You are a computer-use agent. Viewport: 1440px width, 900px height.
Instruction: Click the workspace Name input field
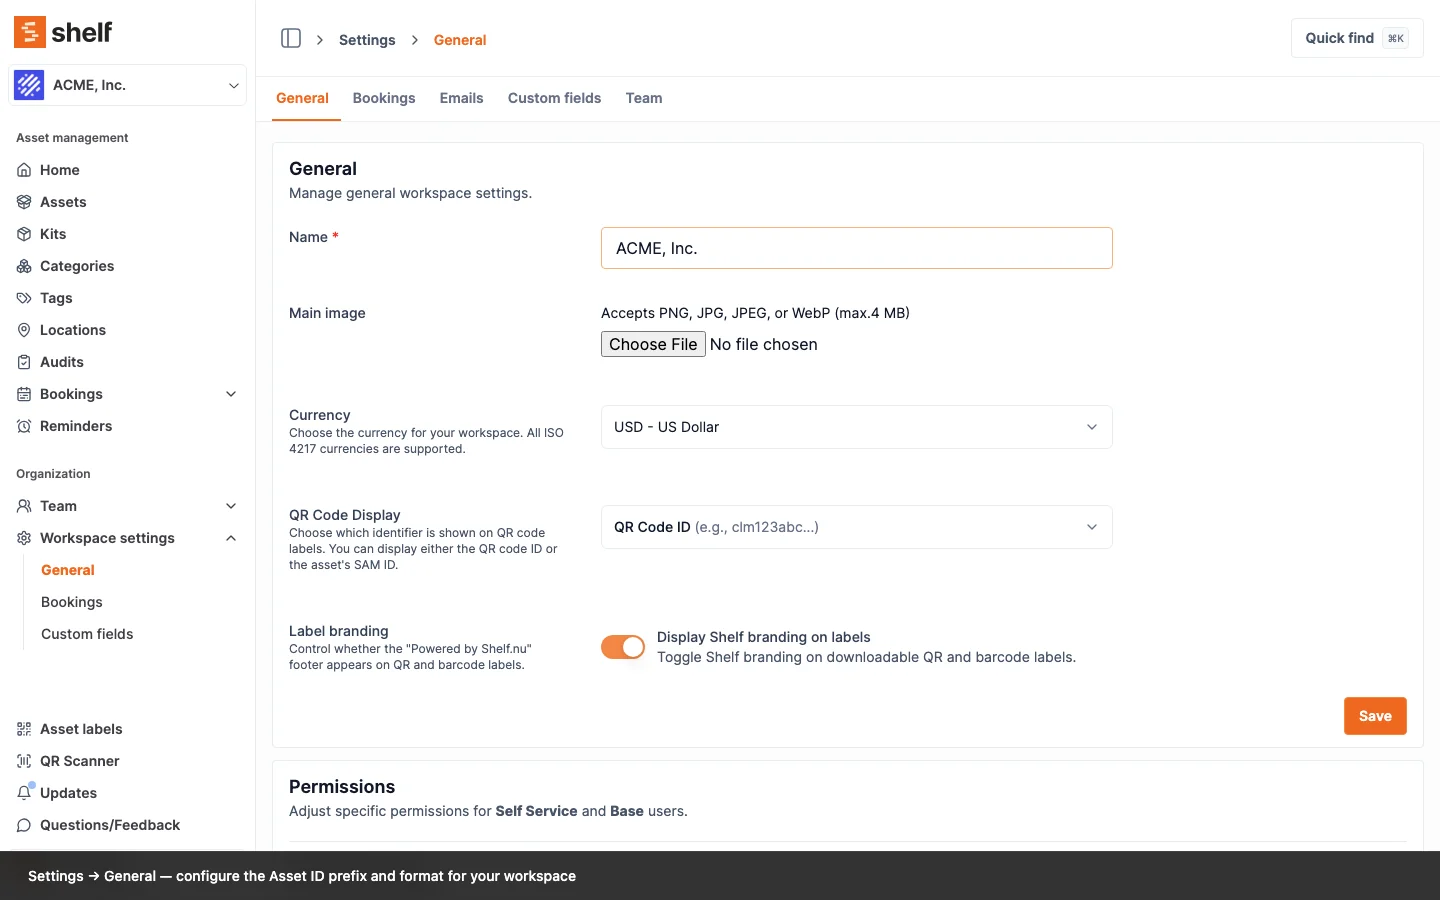tap(856, 248)
